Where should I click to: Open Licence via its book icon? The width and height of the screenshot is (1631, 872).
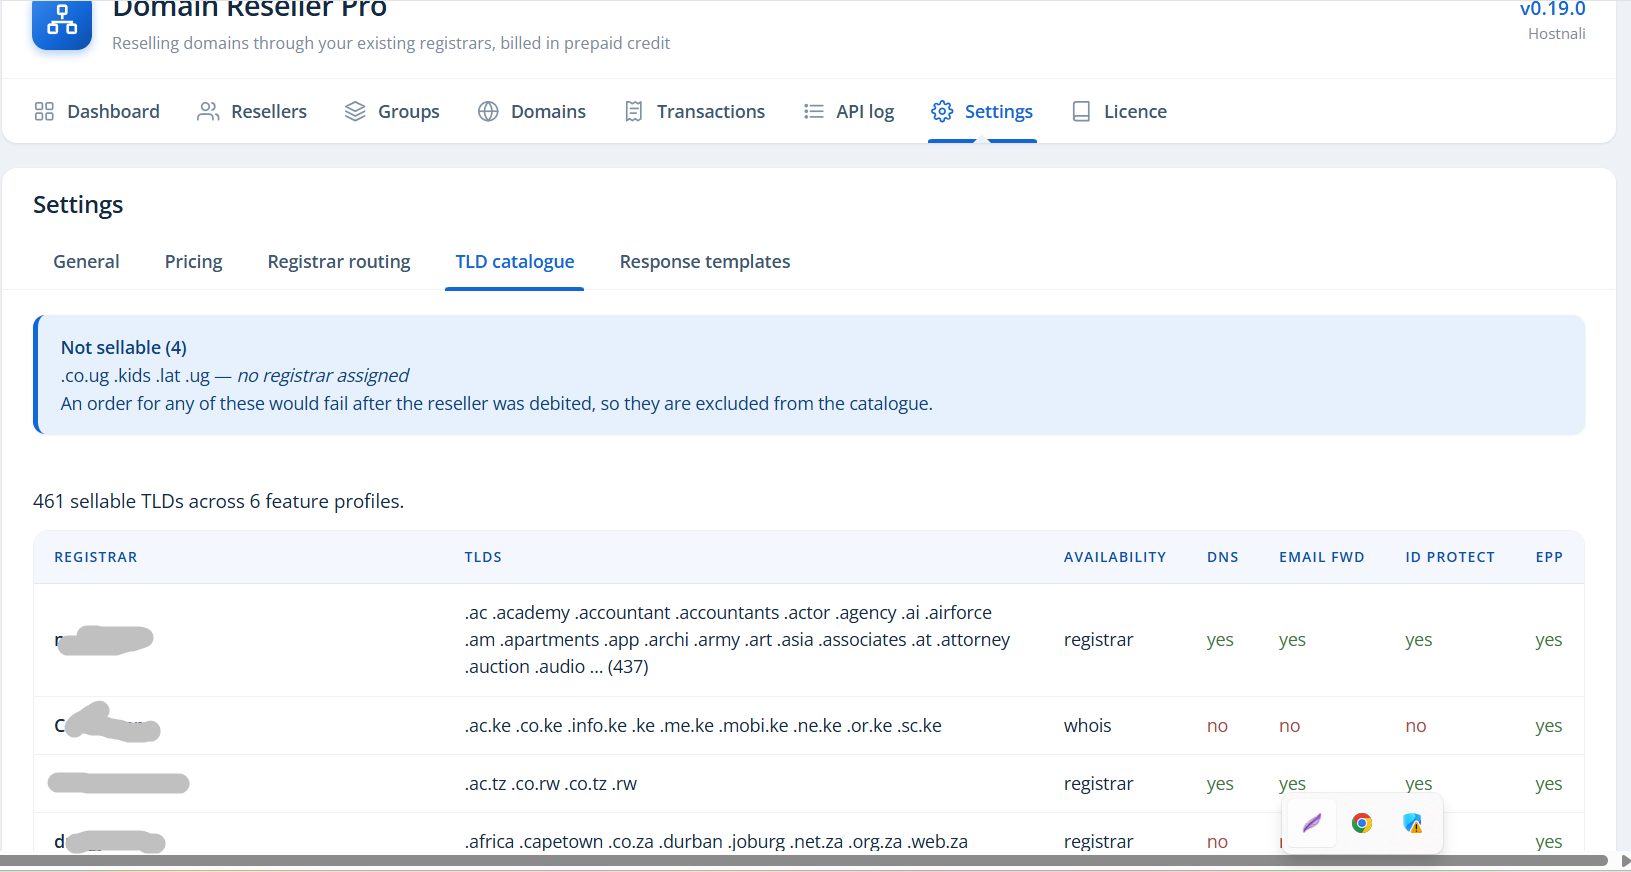point(1081,111)
